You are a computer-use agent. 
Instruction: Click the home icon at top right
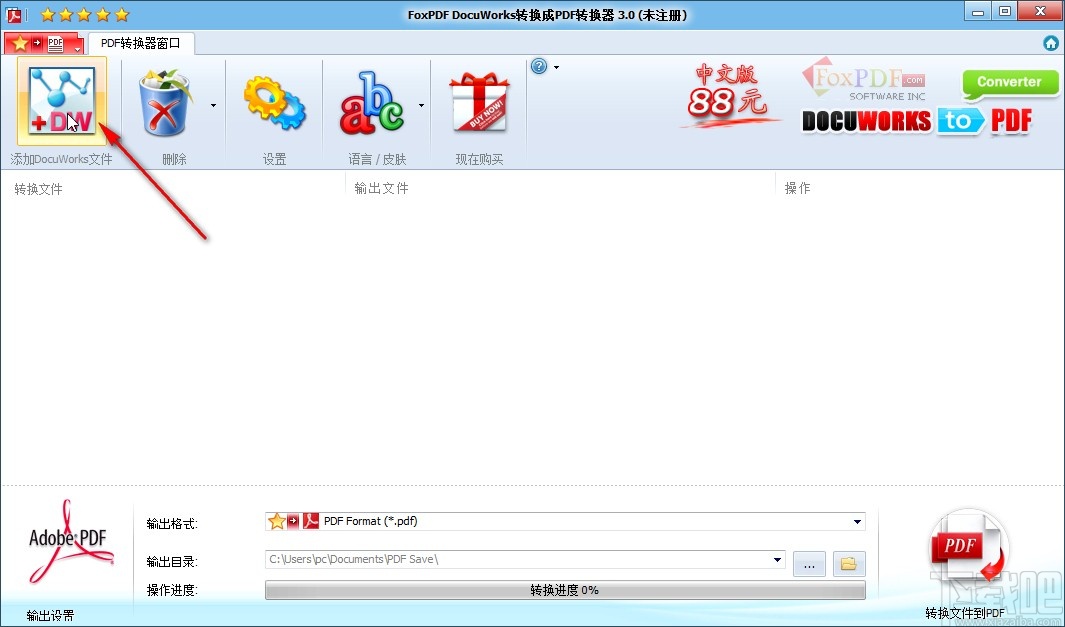click(1050, 43)
